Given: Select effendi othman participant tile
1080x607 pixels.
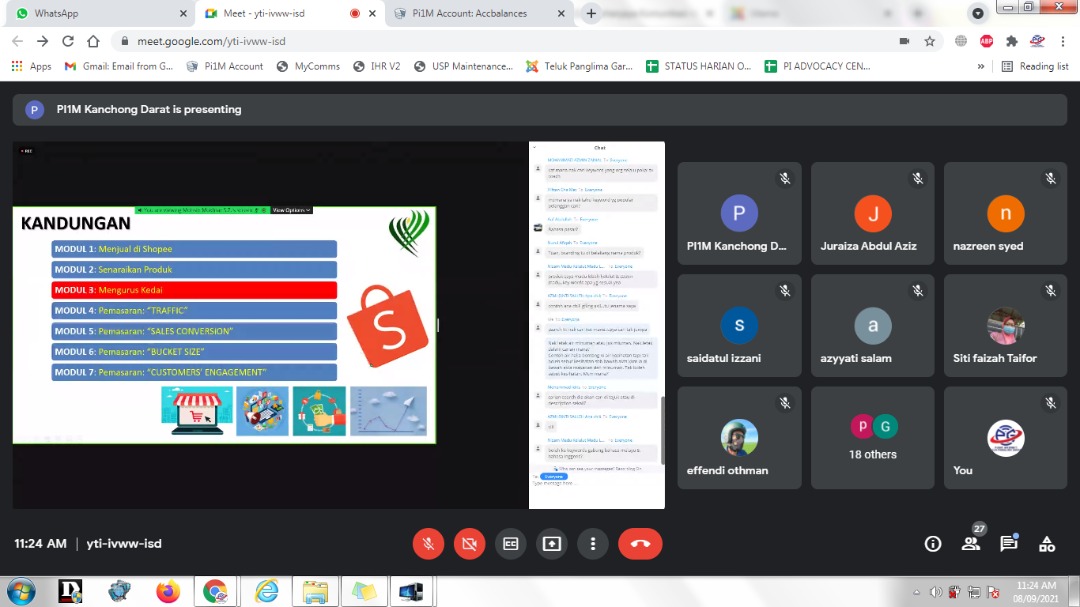Looking at the screenshot, I should point(739,438).
